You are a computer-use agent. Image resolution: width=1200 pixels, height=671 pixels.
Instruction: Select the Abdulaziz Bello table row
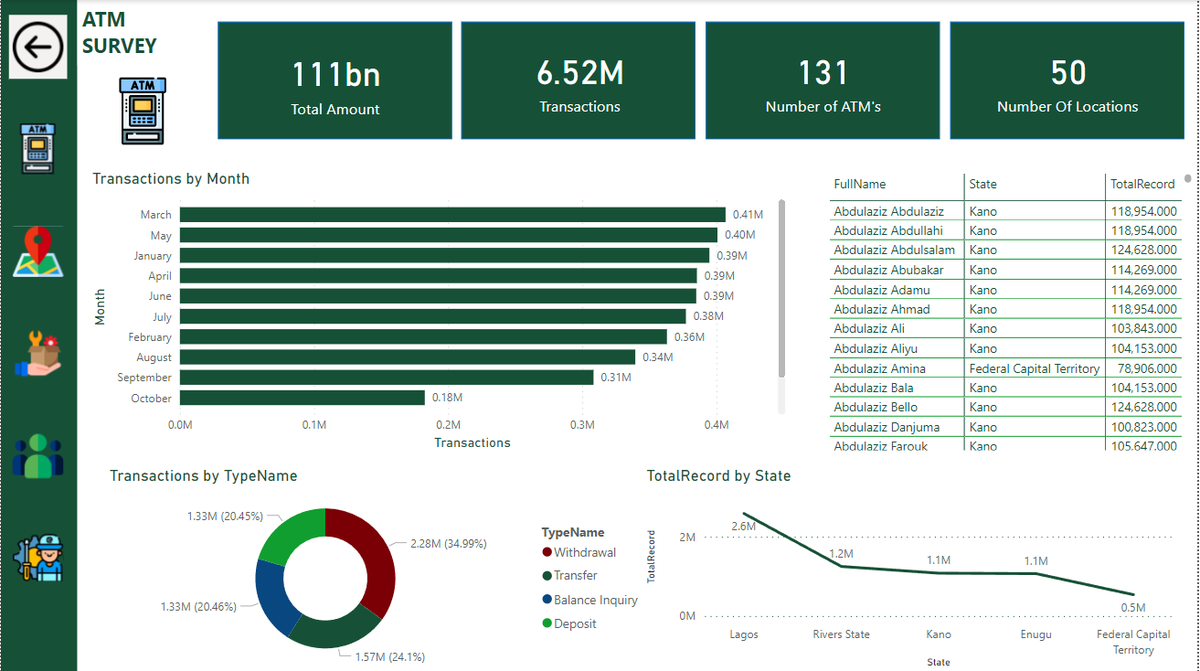click(x=1005, y=407)
